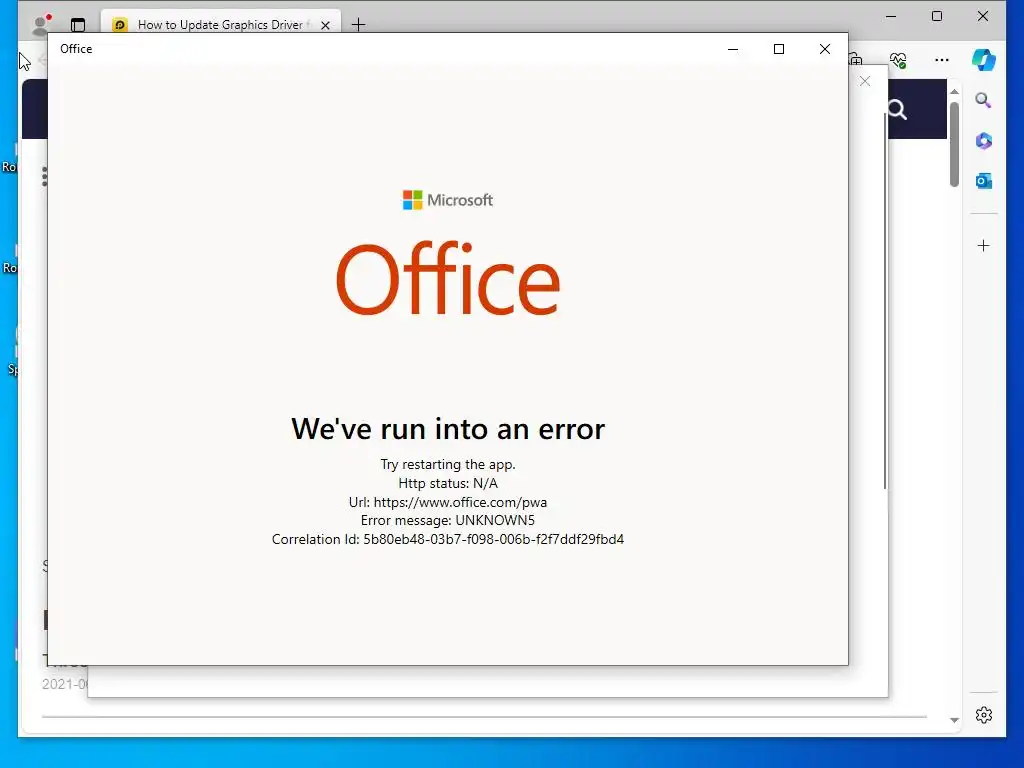Close the Edge browser window

(982, 16)
